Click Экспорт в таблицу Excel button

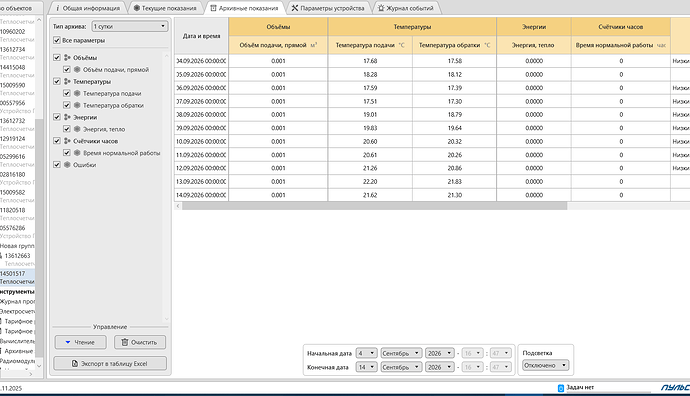[x=110, y=363]
